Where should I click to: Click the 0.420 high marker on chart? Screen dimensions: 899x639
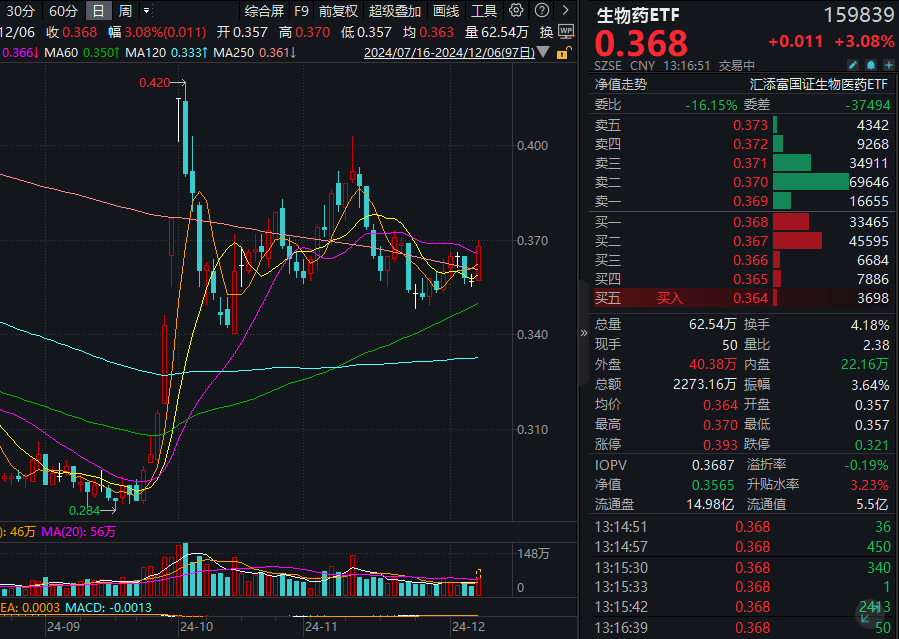coord(154,83)
